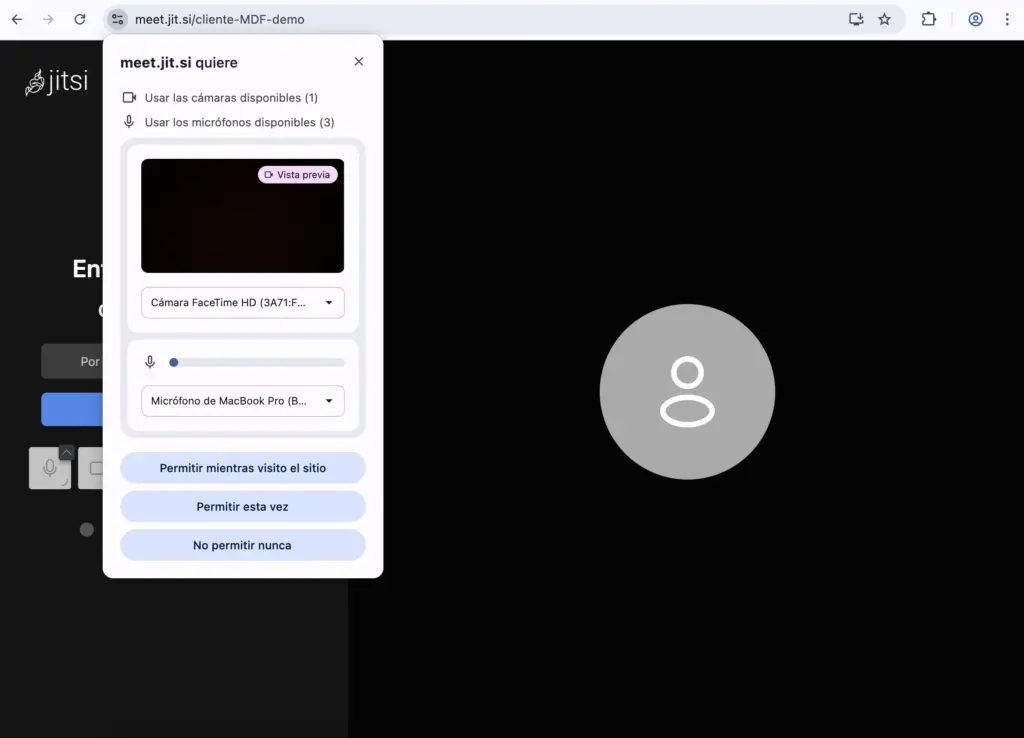Screen dimensions: 1024x738
Task: Click the microphone icon beside micrófonos disponibles
Action: click(x=129, y=122)
